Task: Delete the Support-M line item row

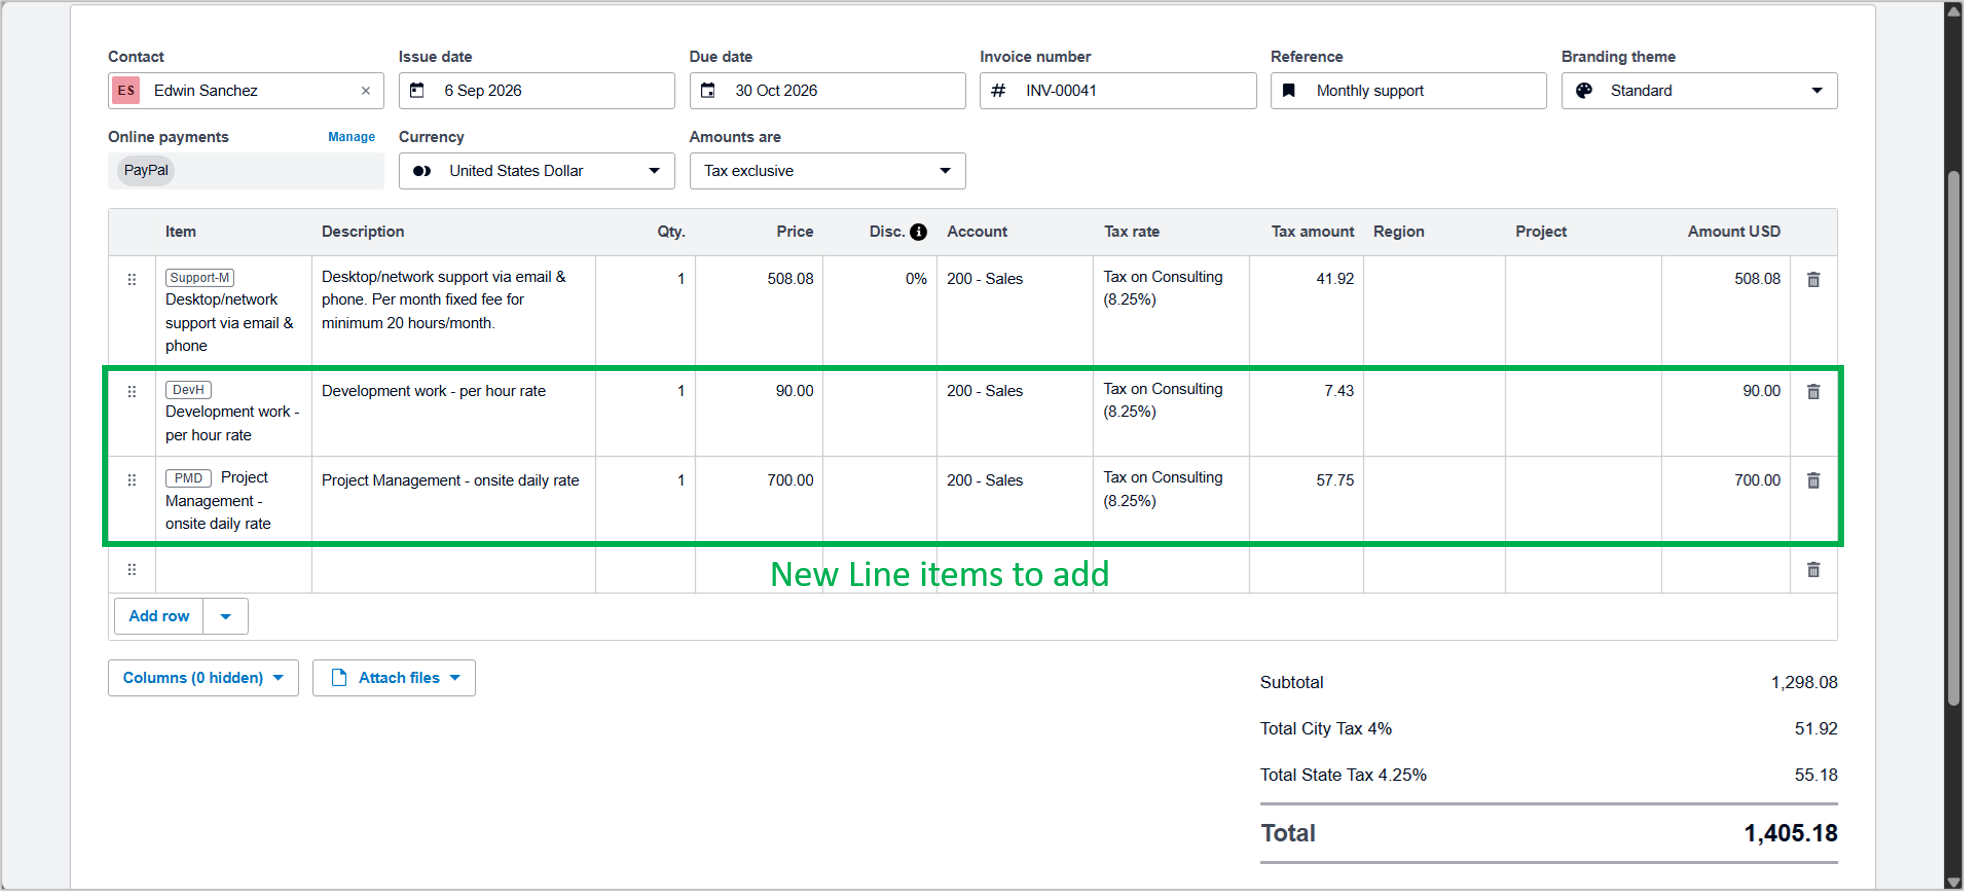Action: pos(1813,280)
